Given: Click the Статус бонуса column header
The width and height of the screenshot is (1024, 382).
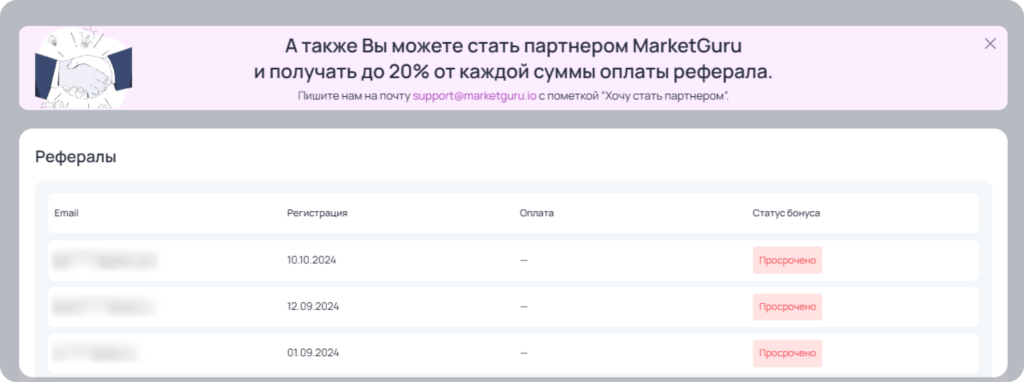Looking at the screenshot, I should (786, 214).
